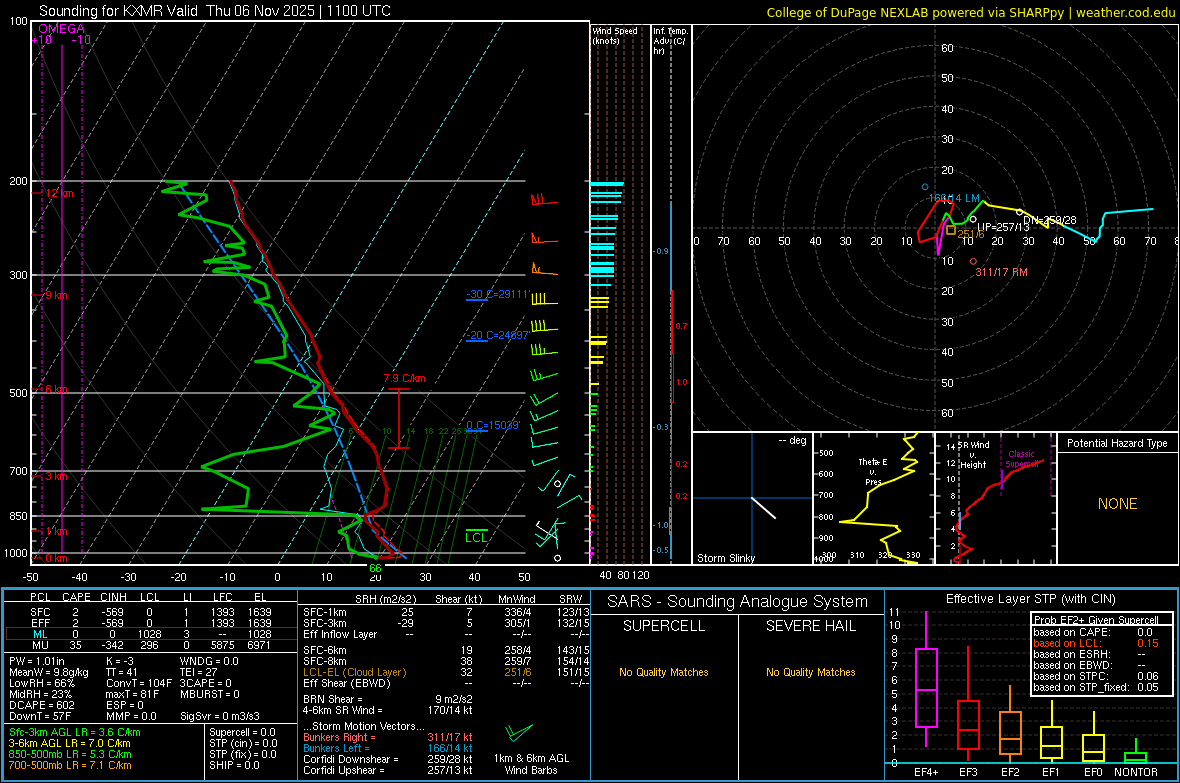The height and width of the screenshot is (783, 1180).
Task: Click the '-20 C=24897' level label
Action: point(497,335)
